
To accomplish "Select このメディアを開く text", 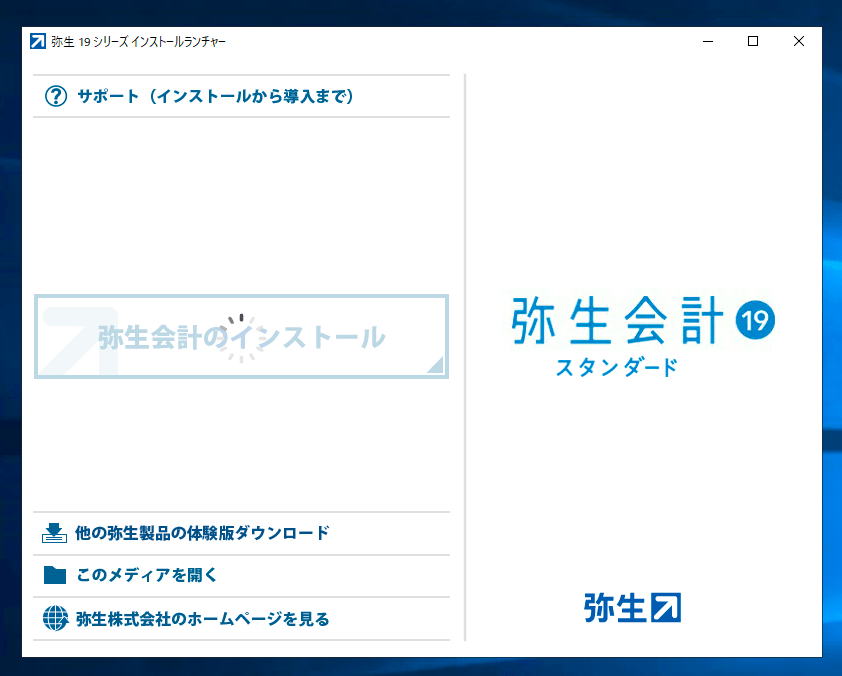I will pyautogui.click(x=146, y=575).
